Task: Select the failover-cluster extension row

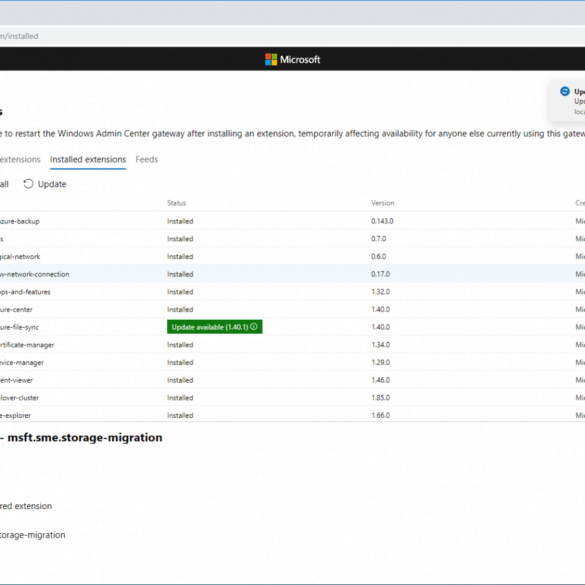Action: 292,398
